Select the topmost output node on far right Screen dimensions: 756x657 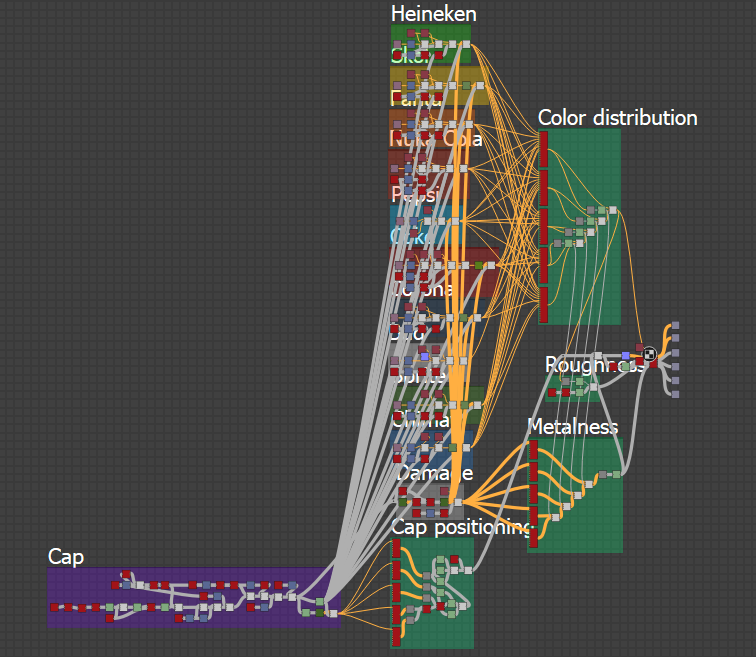tap(675, 325)
